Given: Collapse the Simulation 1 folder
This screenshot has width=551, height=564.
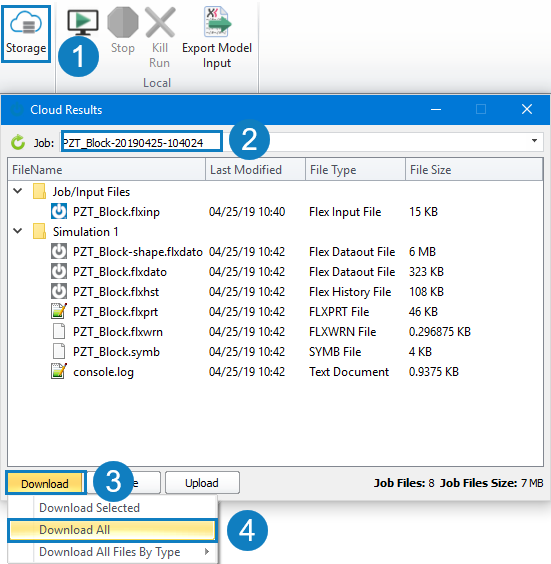Looking at the screenshot, I should [17, 231].
